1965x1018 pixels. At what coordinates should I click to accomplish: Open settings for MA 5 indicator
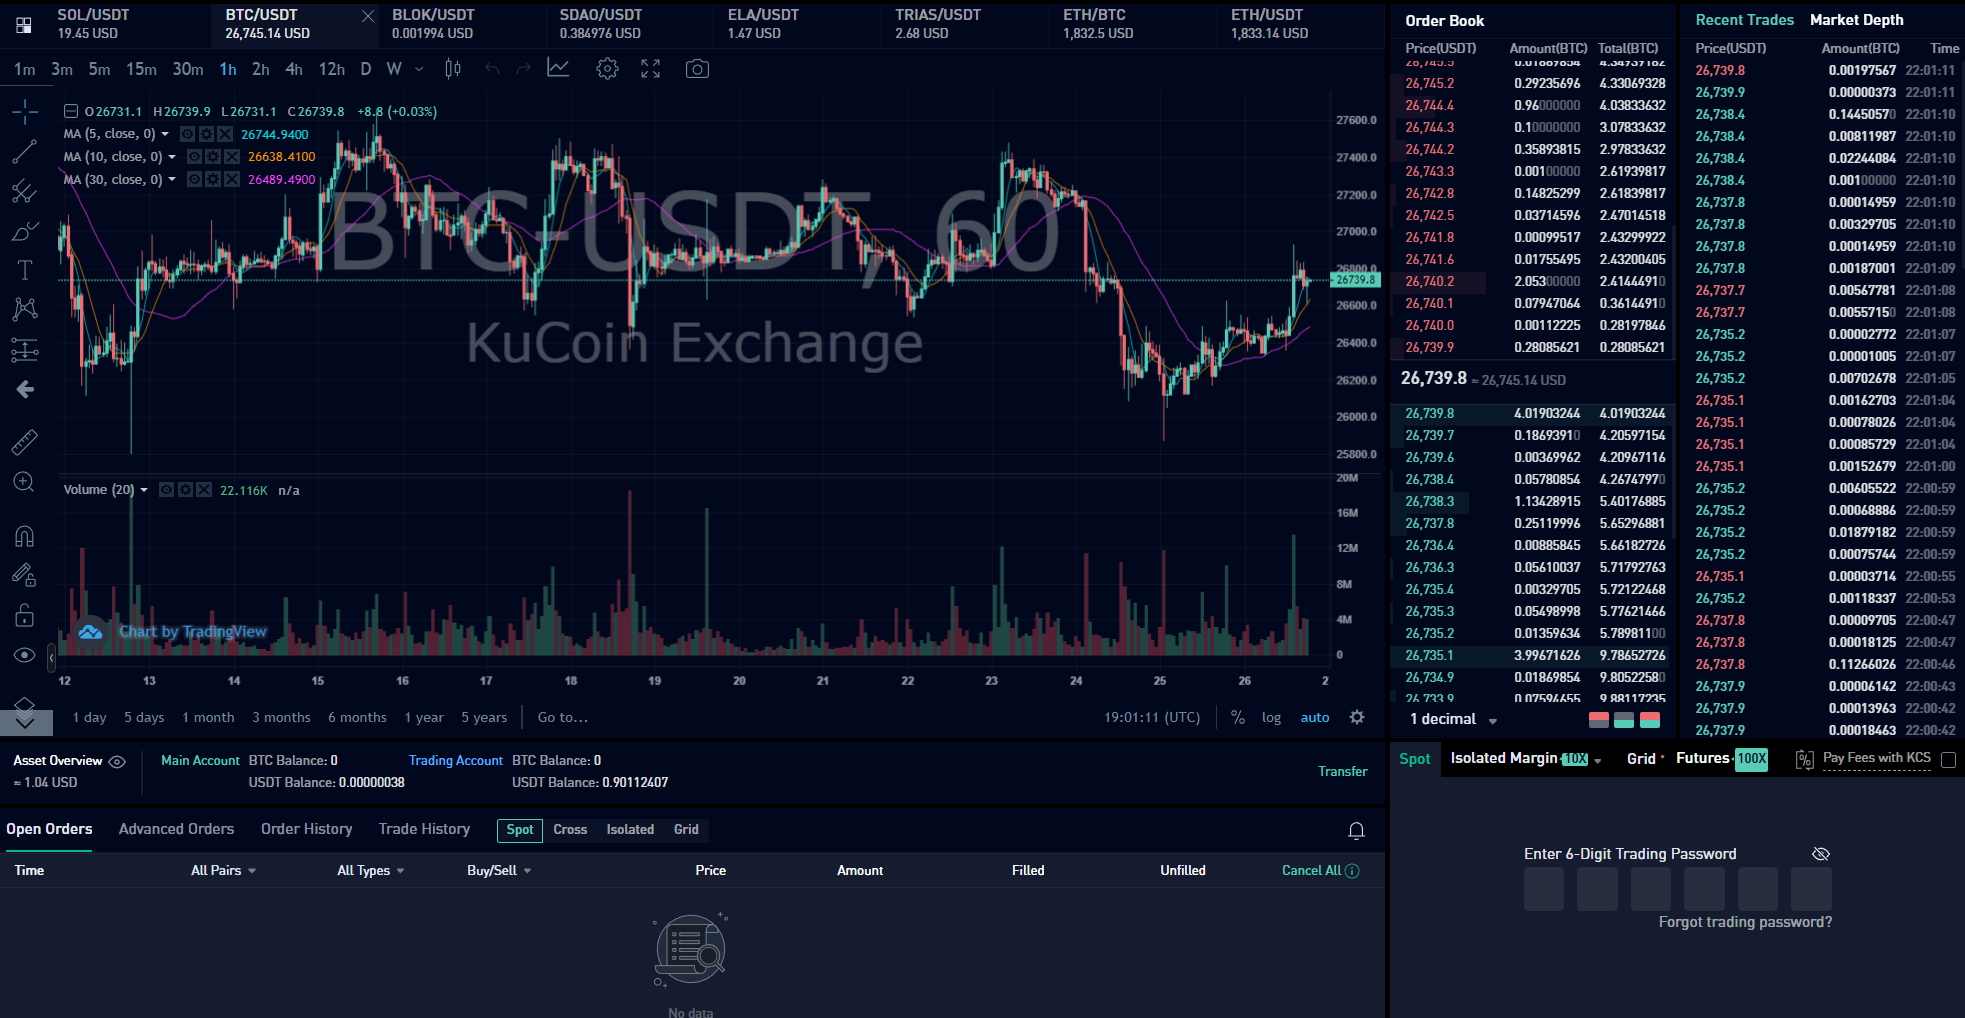[x=206, y=134]
